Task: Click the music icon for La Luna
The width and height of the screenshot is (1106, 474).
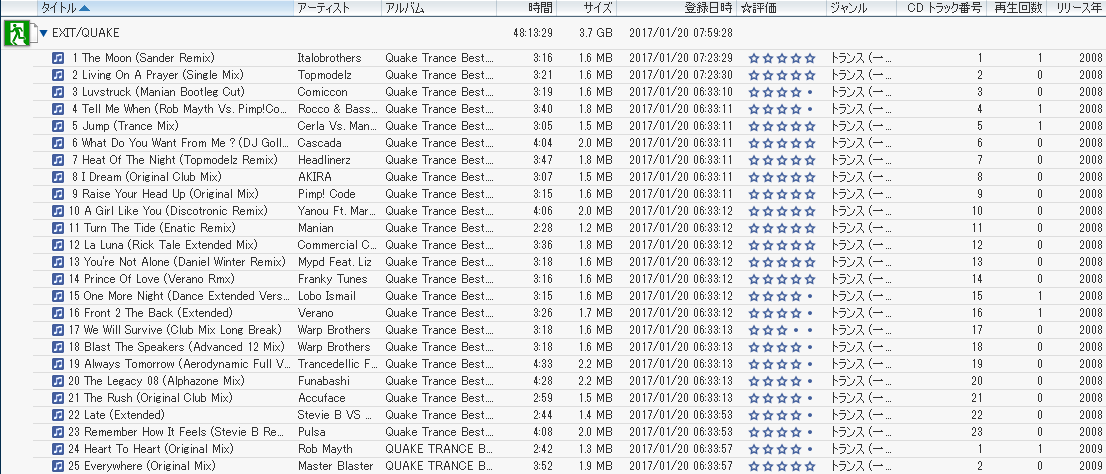Action: click(59, 245)
